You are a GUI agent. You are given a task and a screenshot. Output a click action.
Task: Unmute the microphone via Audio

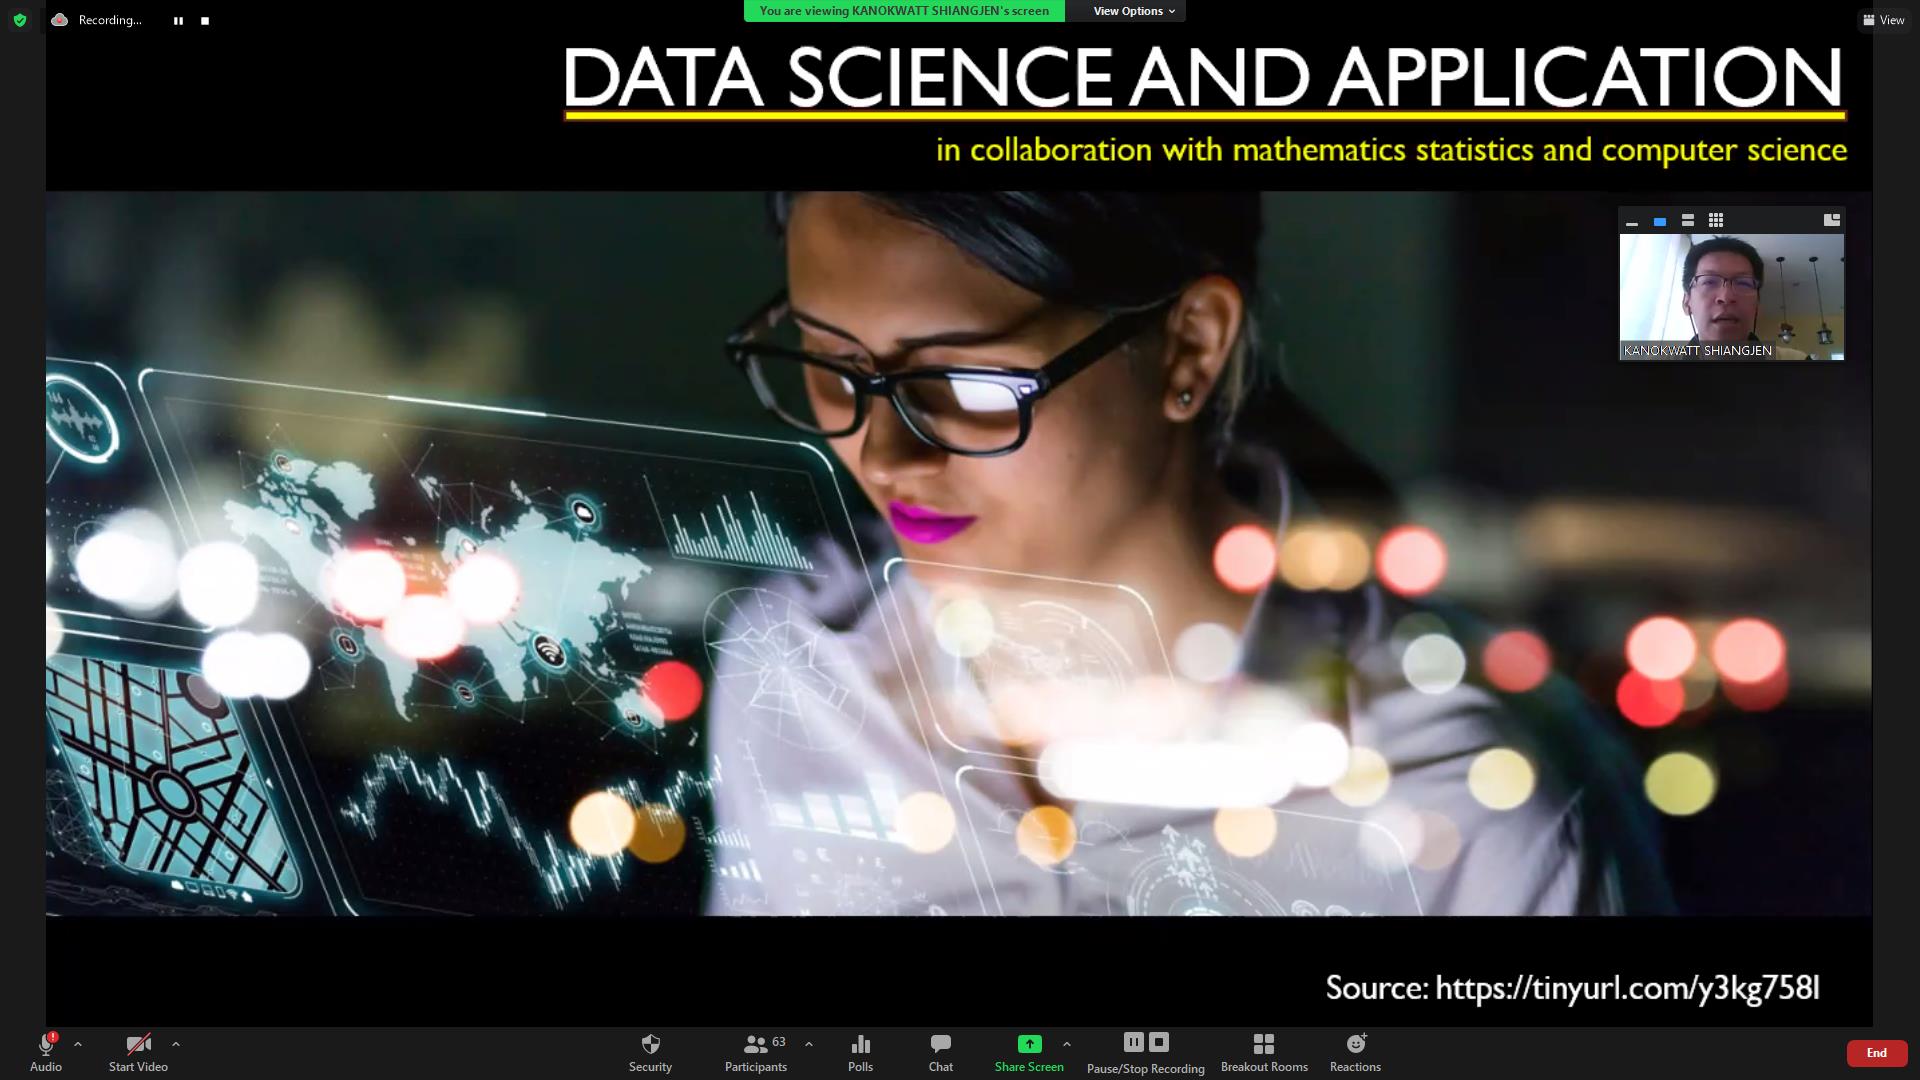46,1053
